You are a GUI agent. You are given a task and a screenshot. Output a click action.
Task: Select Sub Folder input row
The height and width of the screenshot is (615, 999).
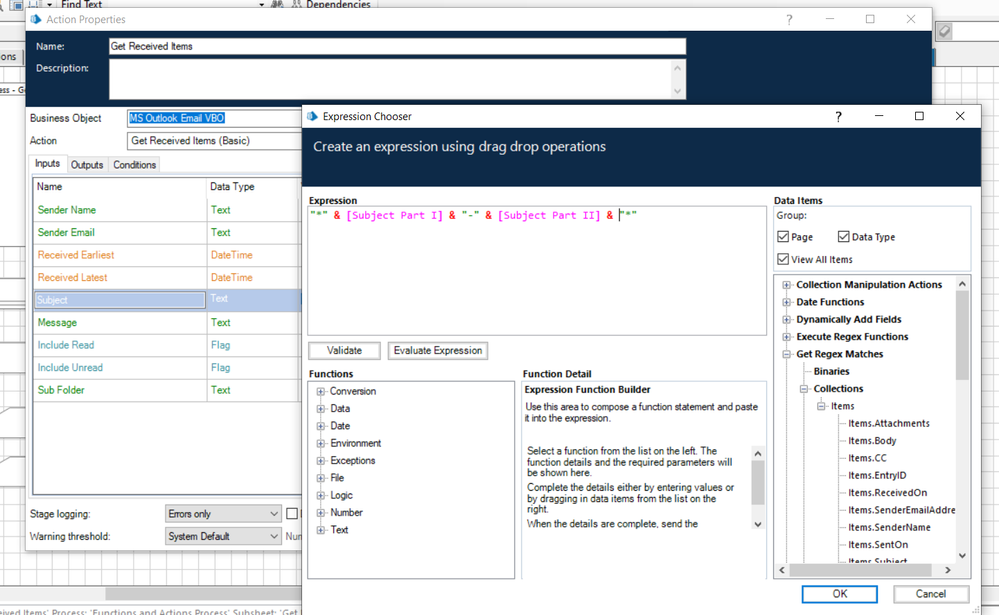click(x=166, y=390)
